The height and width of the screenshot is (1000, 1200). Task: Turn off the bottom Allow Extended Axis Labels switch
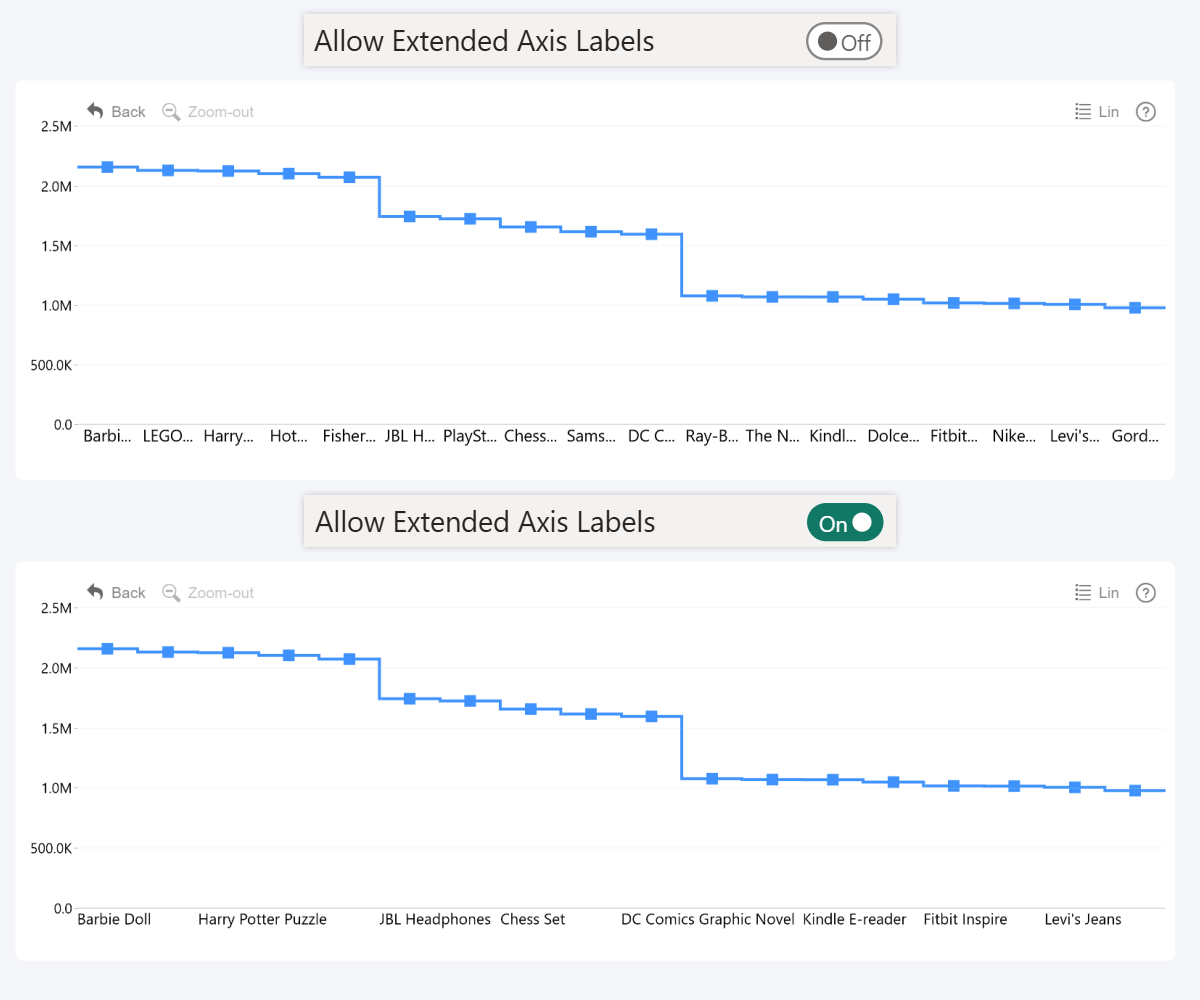(x=844, y=522)
